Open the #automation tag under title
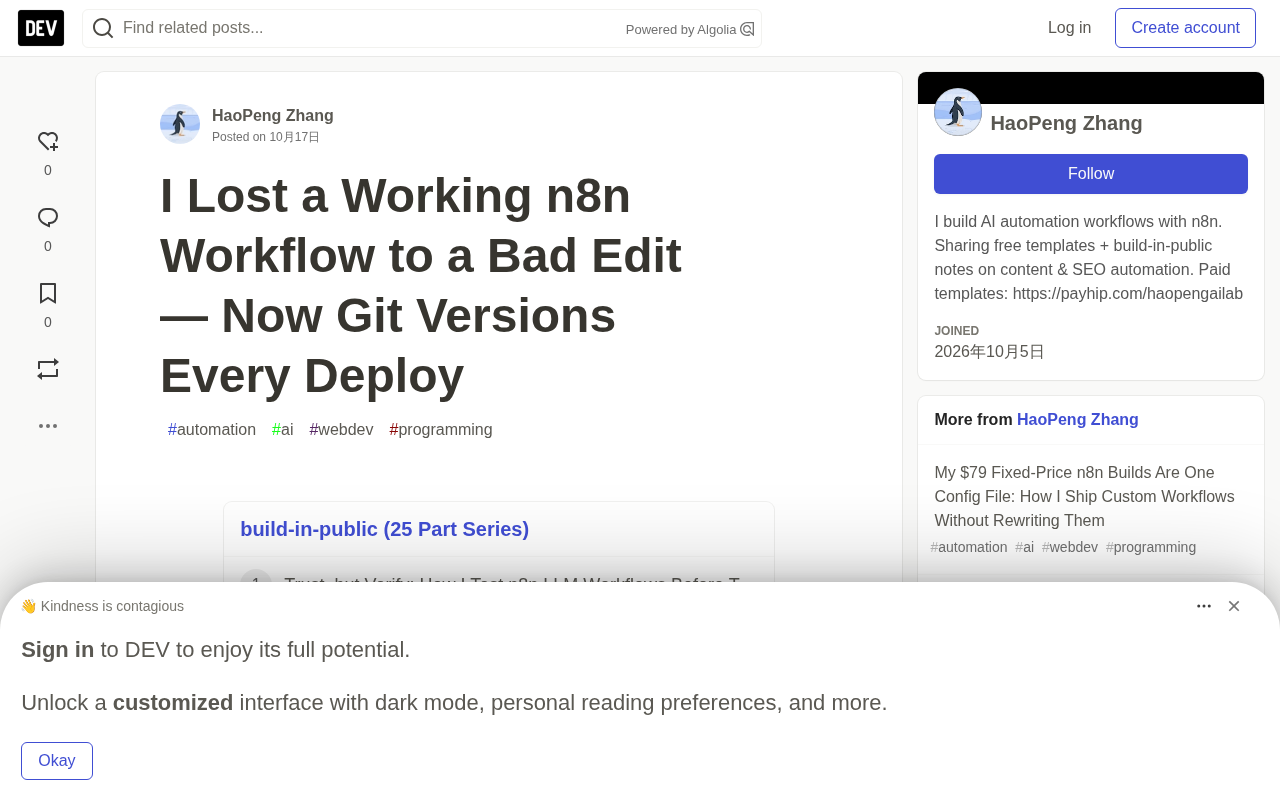Screen dimensions: 1280x800 pyautogui.click(x=212, y=430)
